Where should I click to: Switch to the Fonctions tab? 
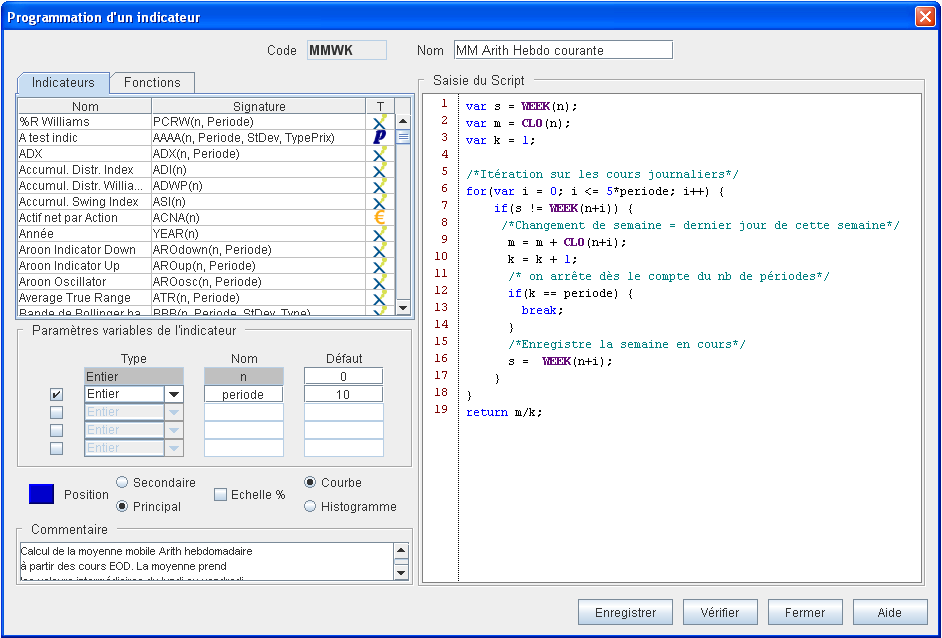pyautogui.click(x=152, y=83)
